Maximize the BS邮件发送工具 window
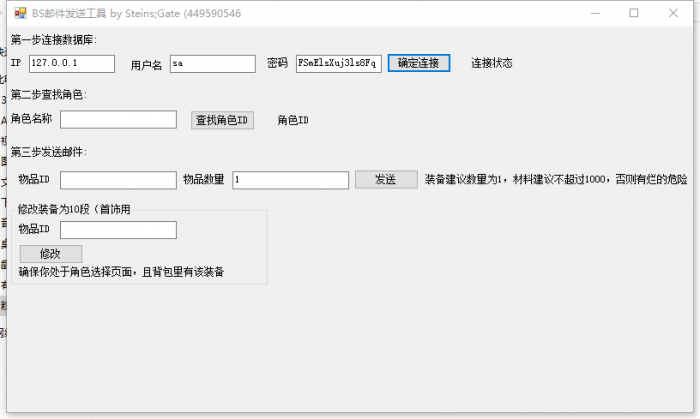700x419 pixels. [633, 13]
